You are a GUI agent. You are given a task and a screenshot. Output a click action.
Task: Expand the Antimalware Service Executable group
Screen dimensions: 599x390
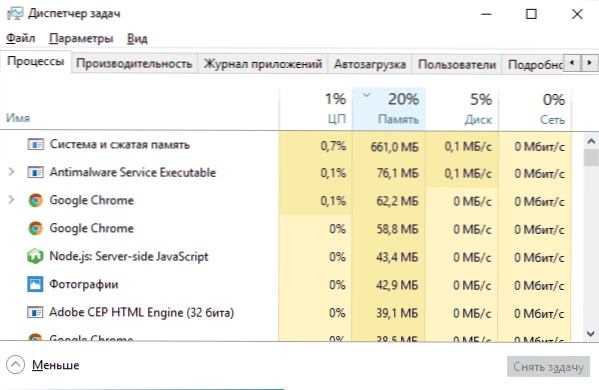[11, 172]
